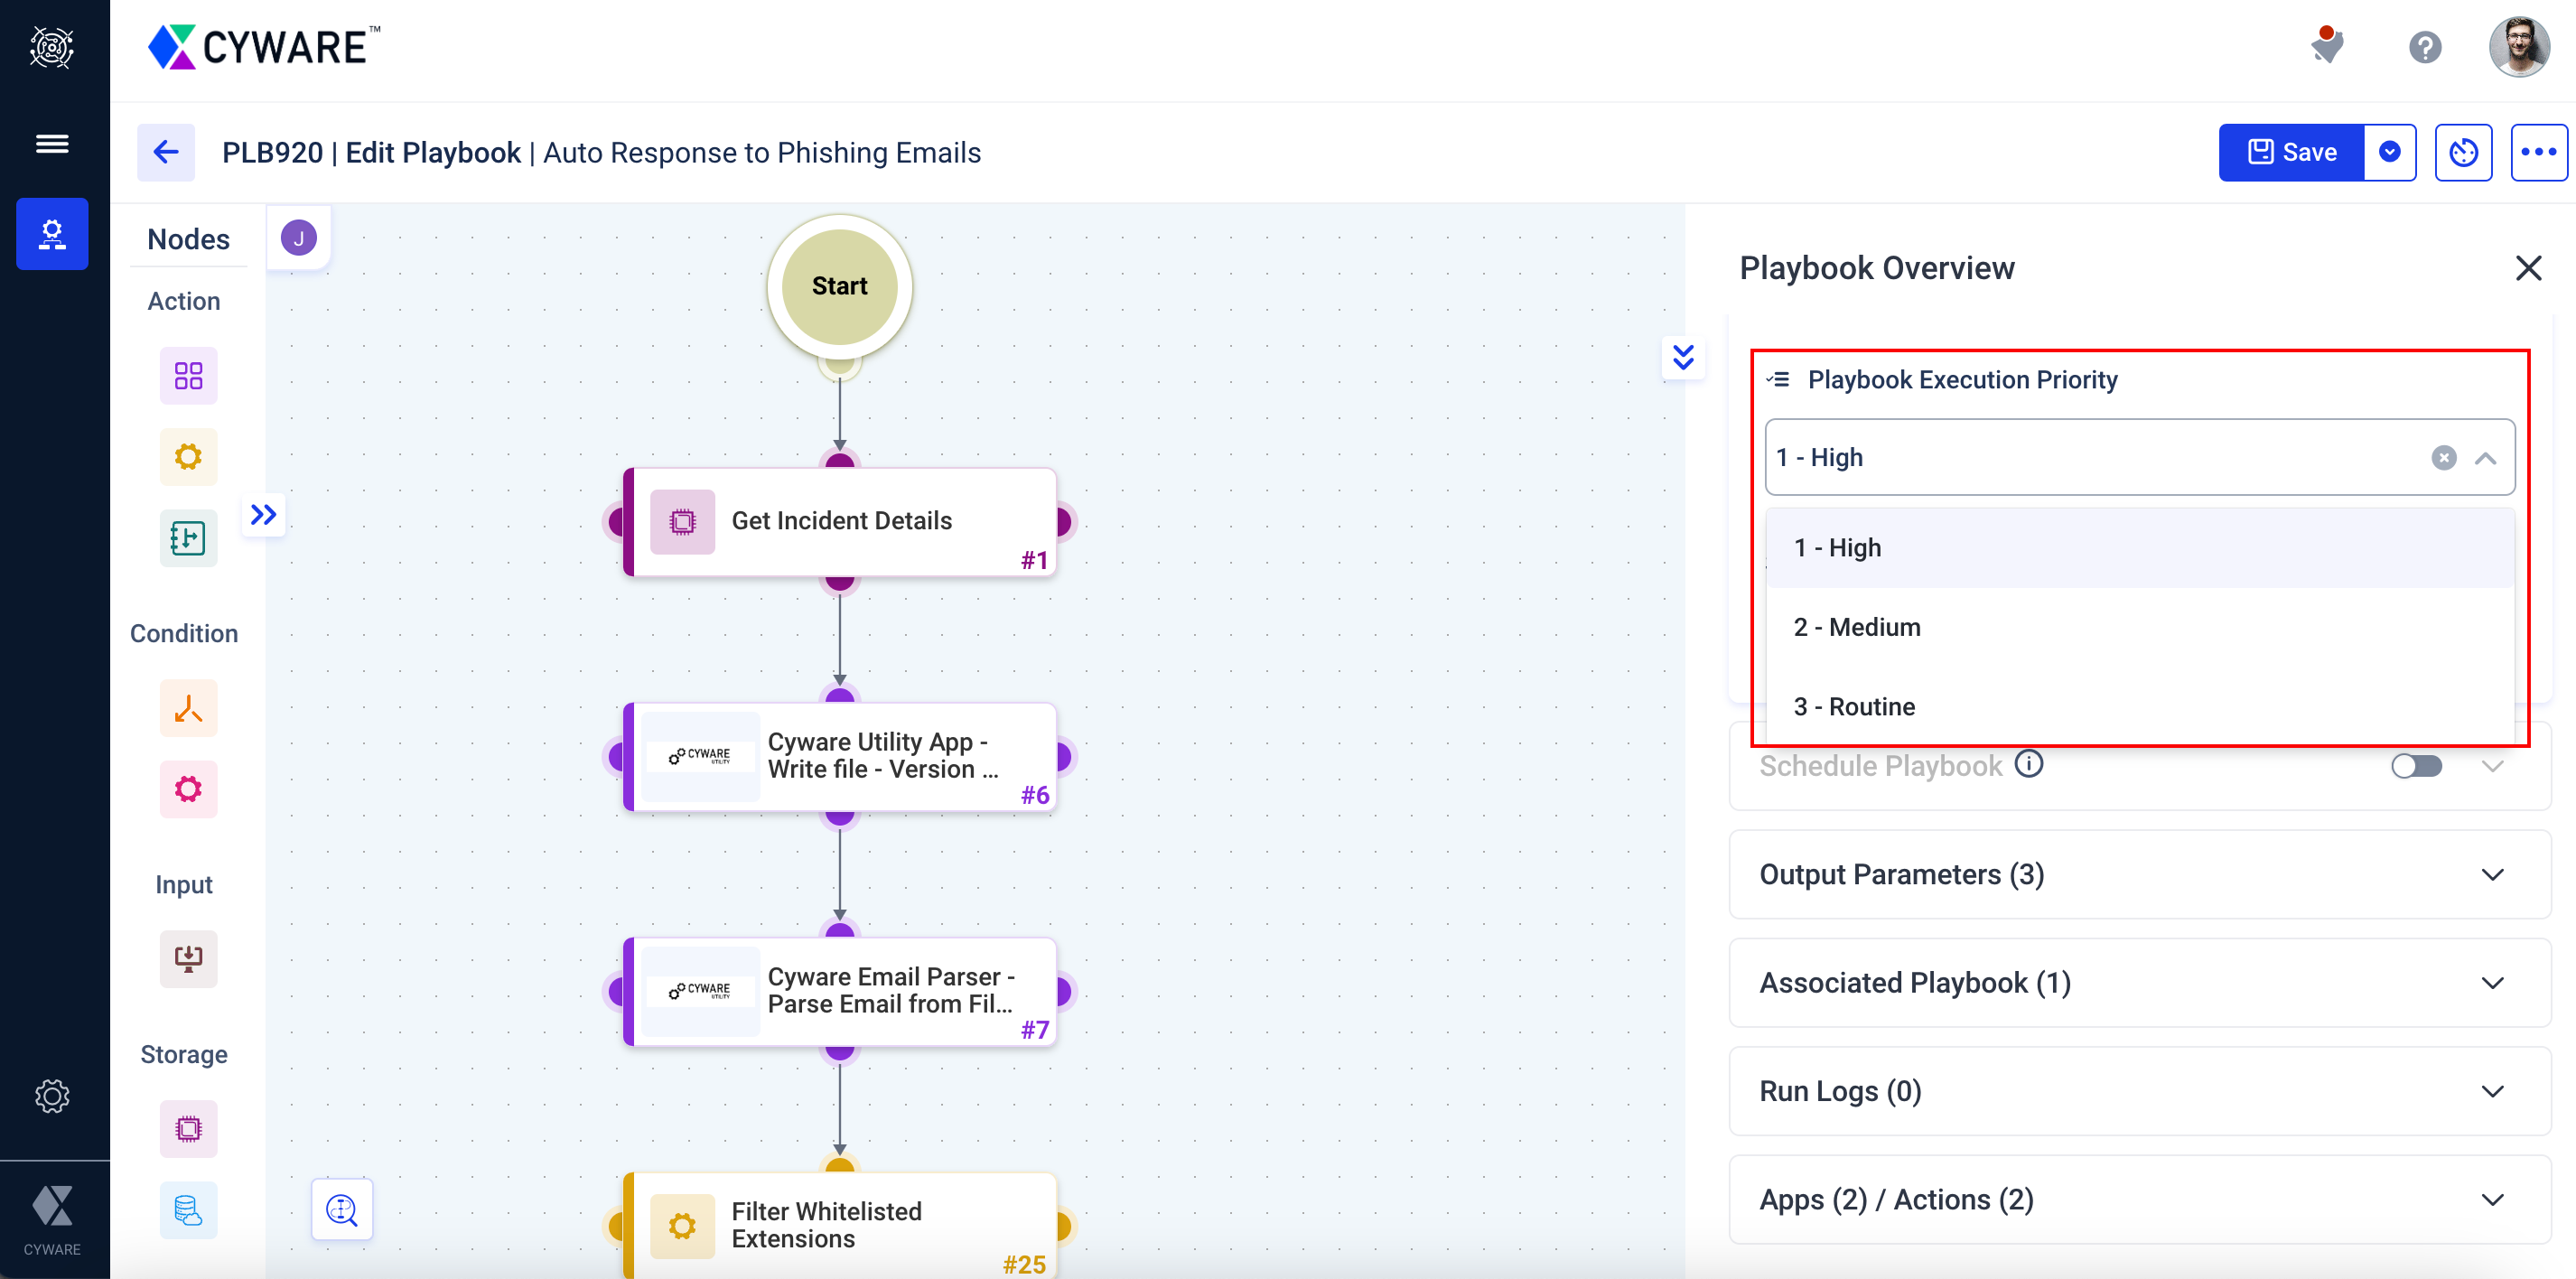
Task: Click the hamburger menu icon
Action: (52, 144)
